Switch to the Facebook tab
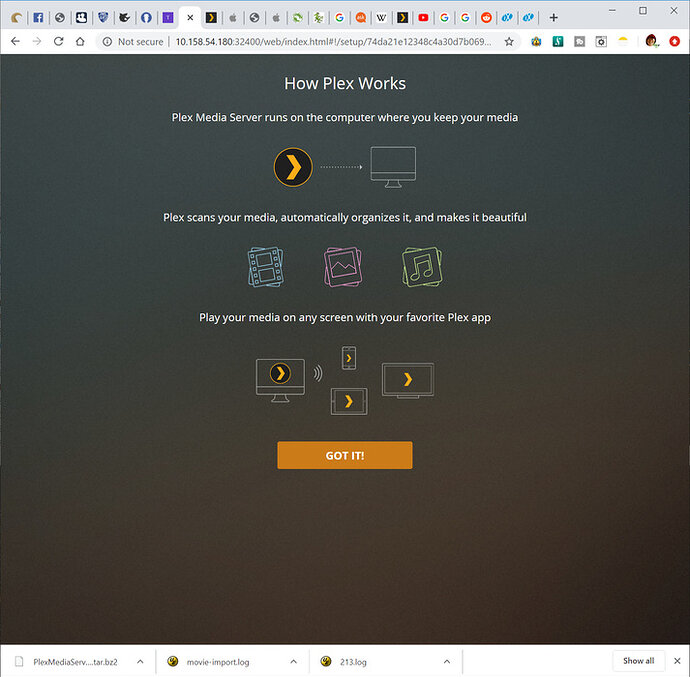 tap(38, 18)
